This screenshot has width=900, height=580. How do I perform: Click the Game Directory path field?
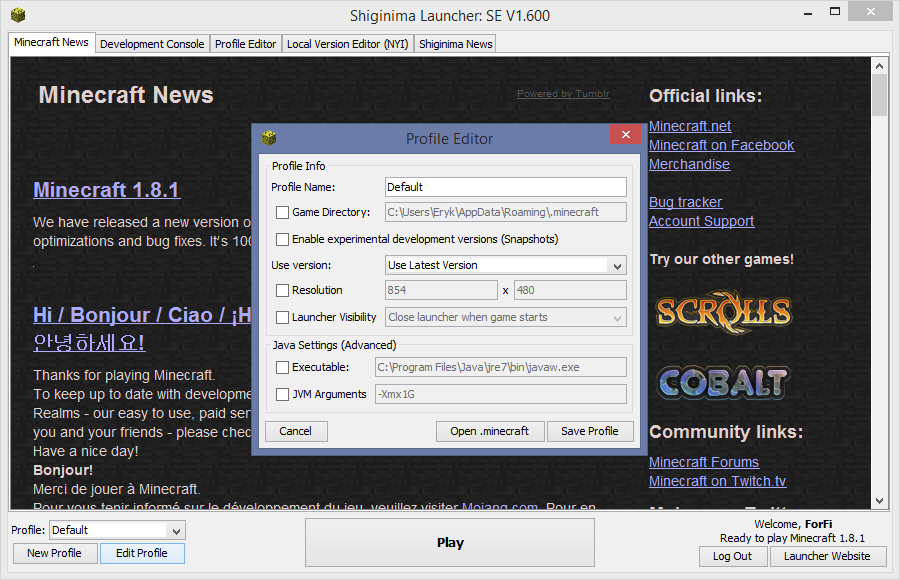click(x=506, y=212)
